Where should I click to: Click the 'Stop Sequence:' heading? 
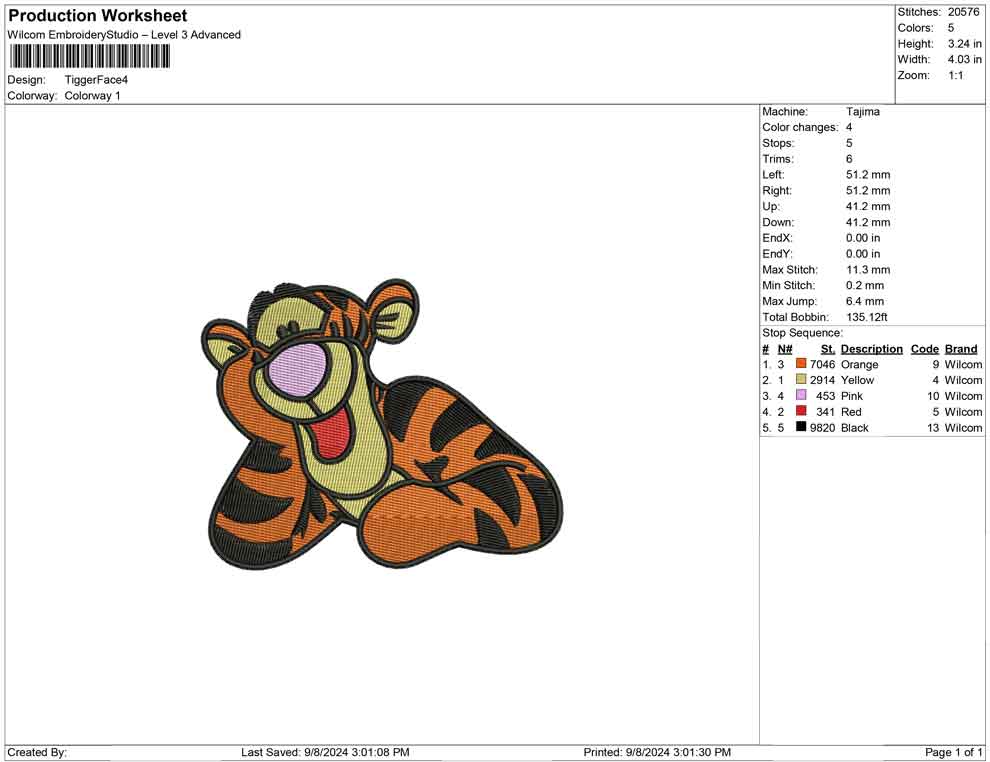[x=802, y=333]
